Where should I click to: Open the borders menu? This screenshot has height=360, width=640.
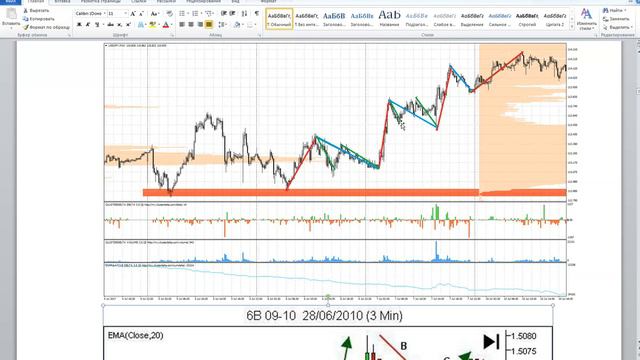point(251,25)
